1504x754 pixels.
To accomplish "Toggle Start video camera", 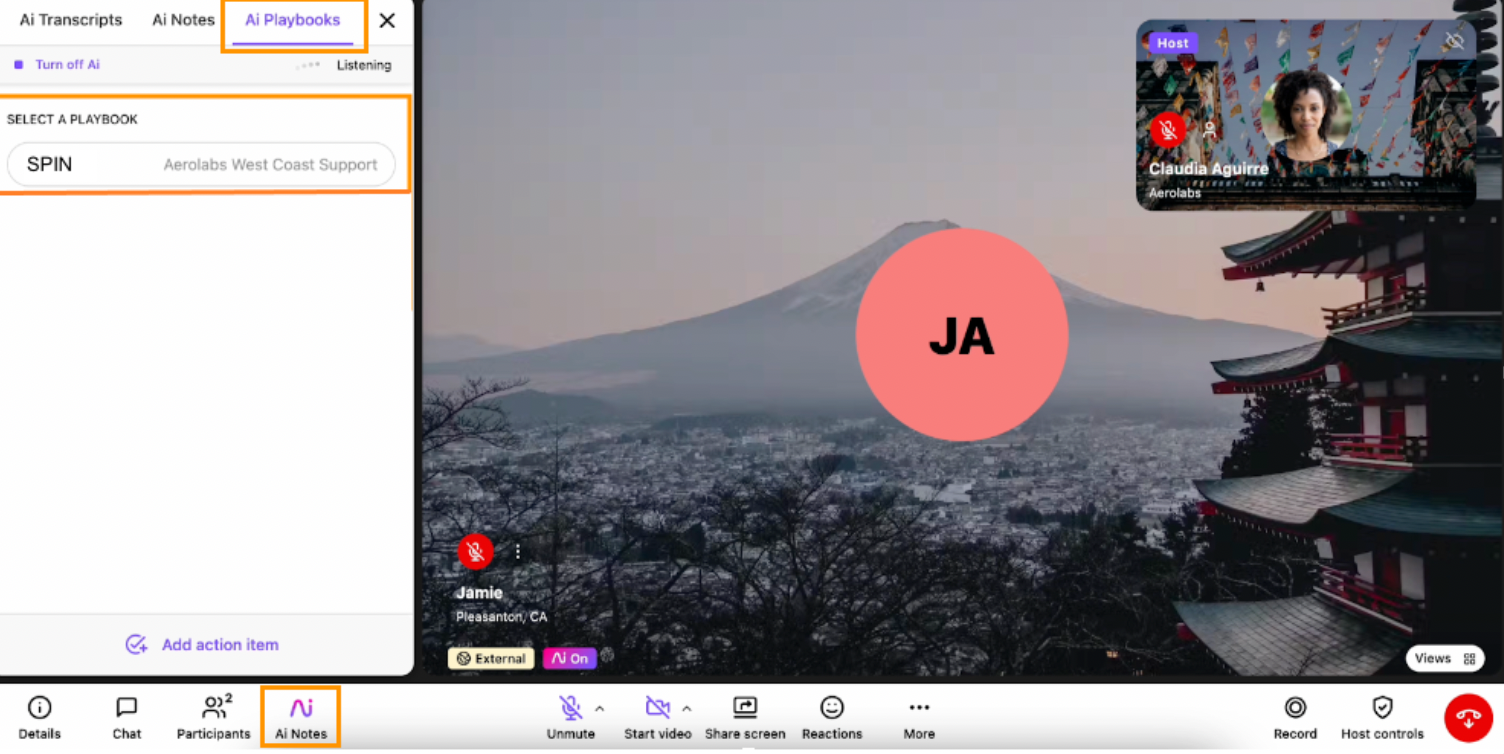I will click(657, 709).
